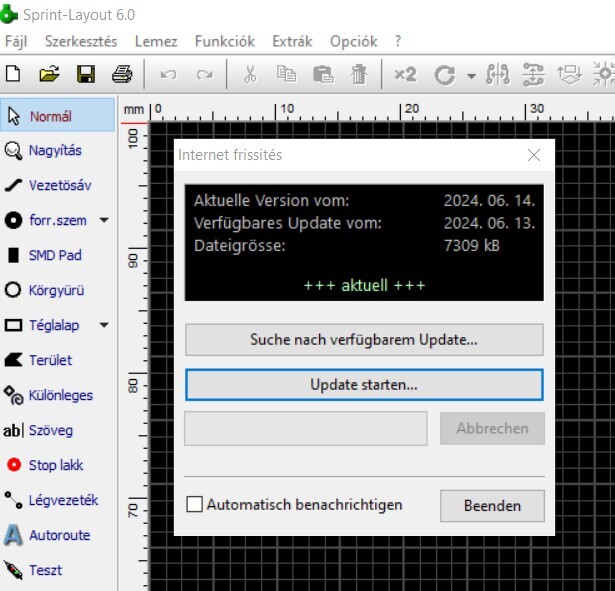The width and height of the screenshot is (615, 591).
Task: Select the Normál pointer tool
Action: [x=58, y=116]
